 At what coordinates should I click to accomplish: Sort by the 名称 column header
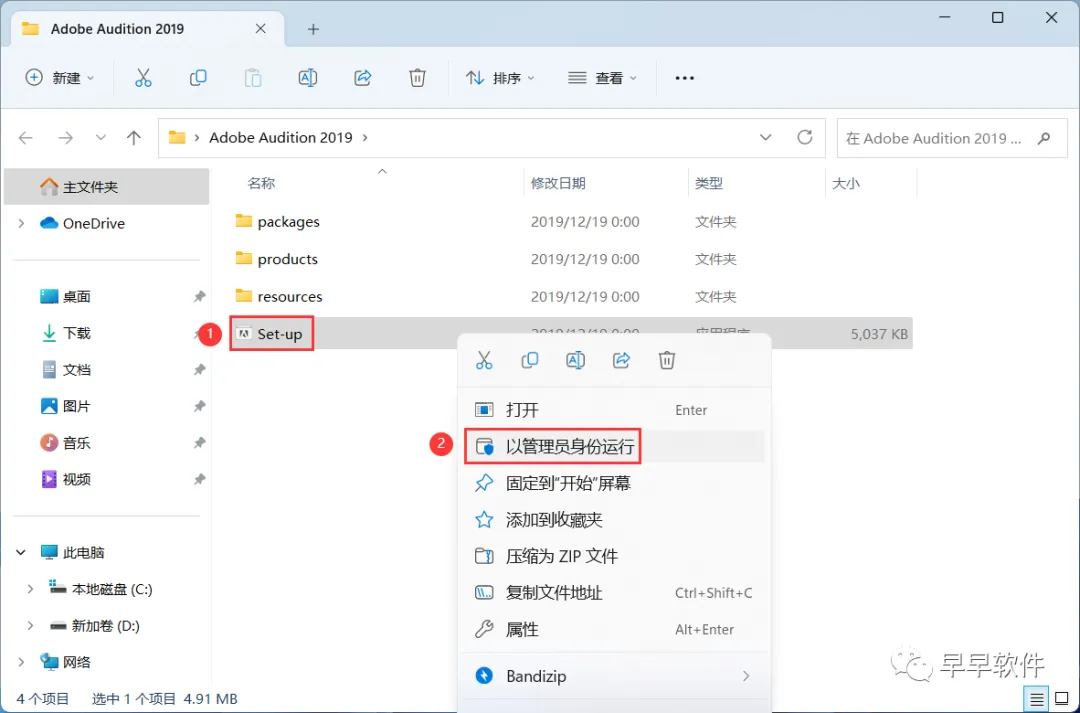261,183
